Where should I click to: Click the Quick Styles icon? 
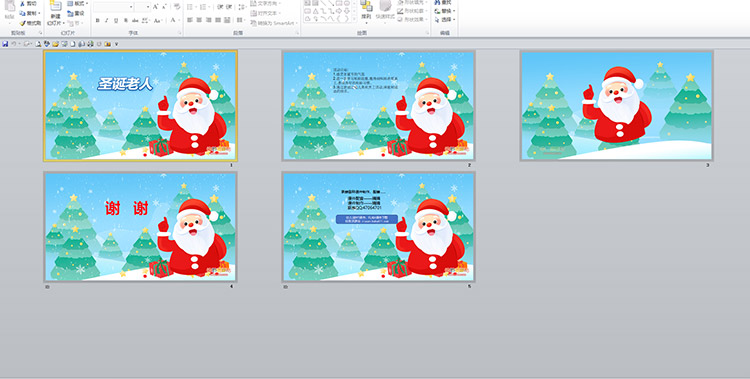[x=385, y=6]
